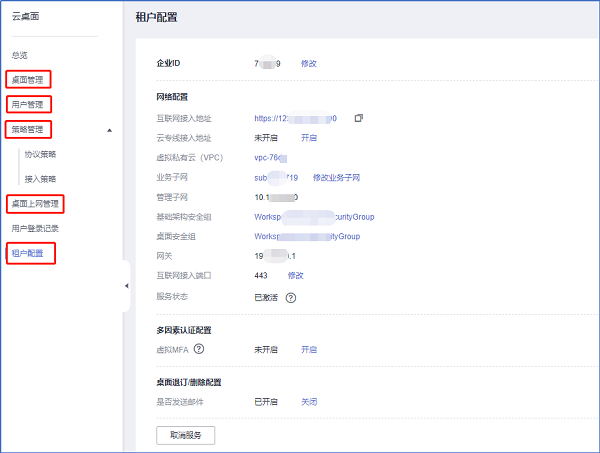Turn on 虚拟MFA with 开启
Screen dimensions: 600x453
click(309, 349)
